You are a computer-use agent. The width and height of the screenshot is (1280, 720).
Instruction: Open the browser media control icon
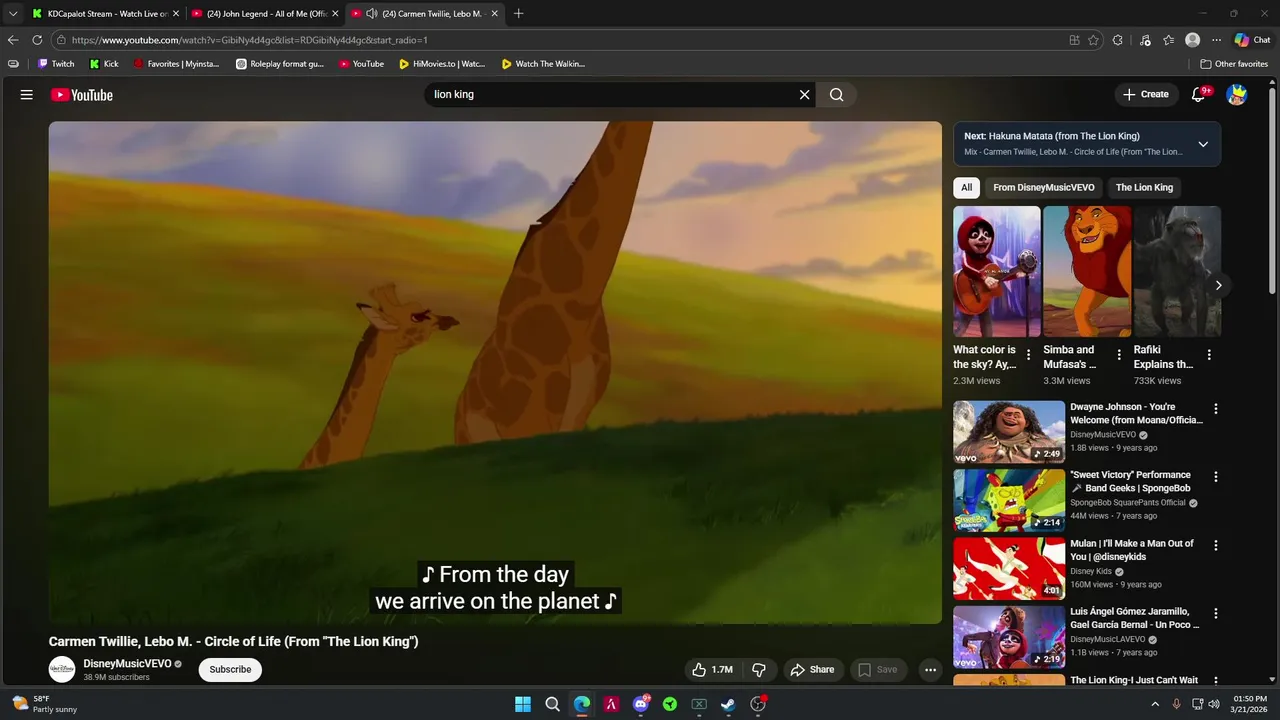pos(1145,40)
